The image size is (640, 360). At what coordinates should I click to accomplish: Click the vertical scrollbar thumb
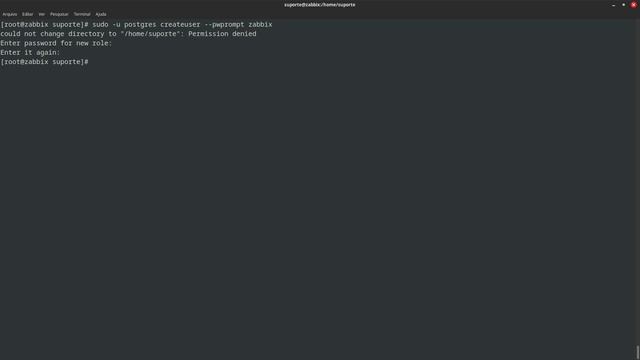638,352
